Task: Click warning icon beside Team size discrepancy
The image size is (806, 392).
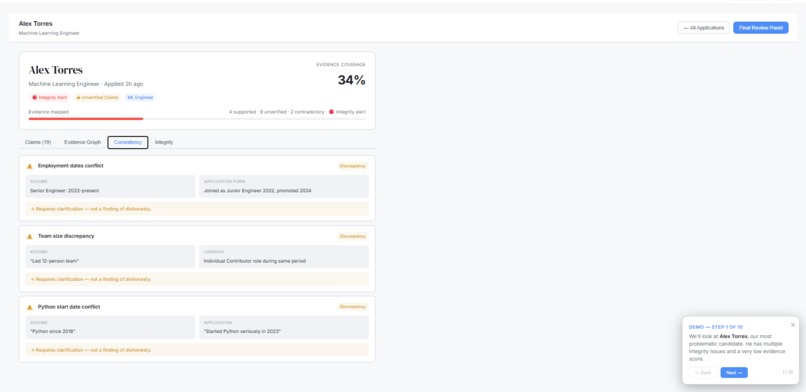Action: [29, 236]
